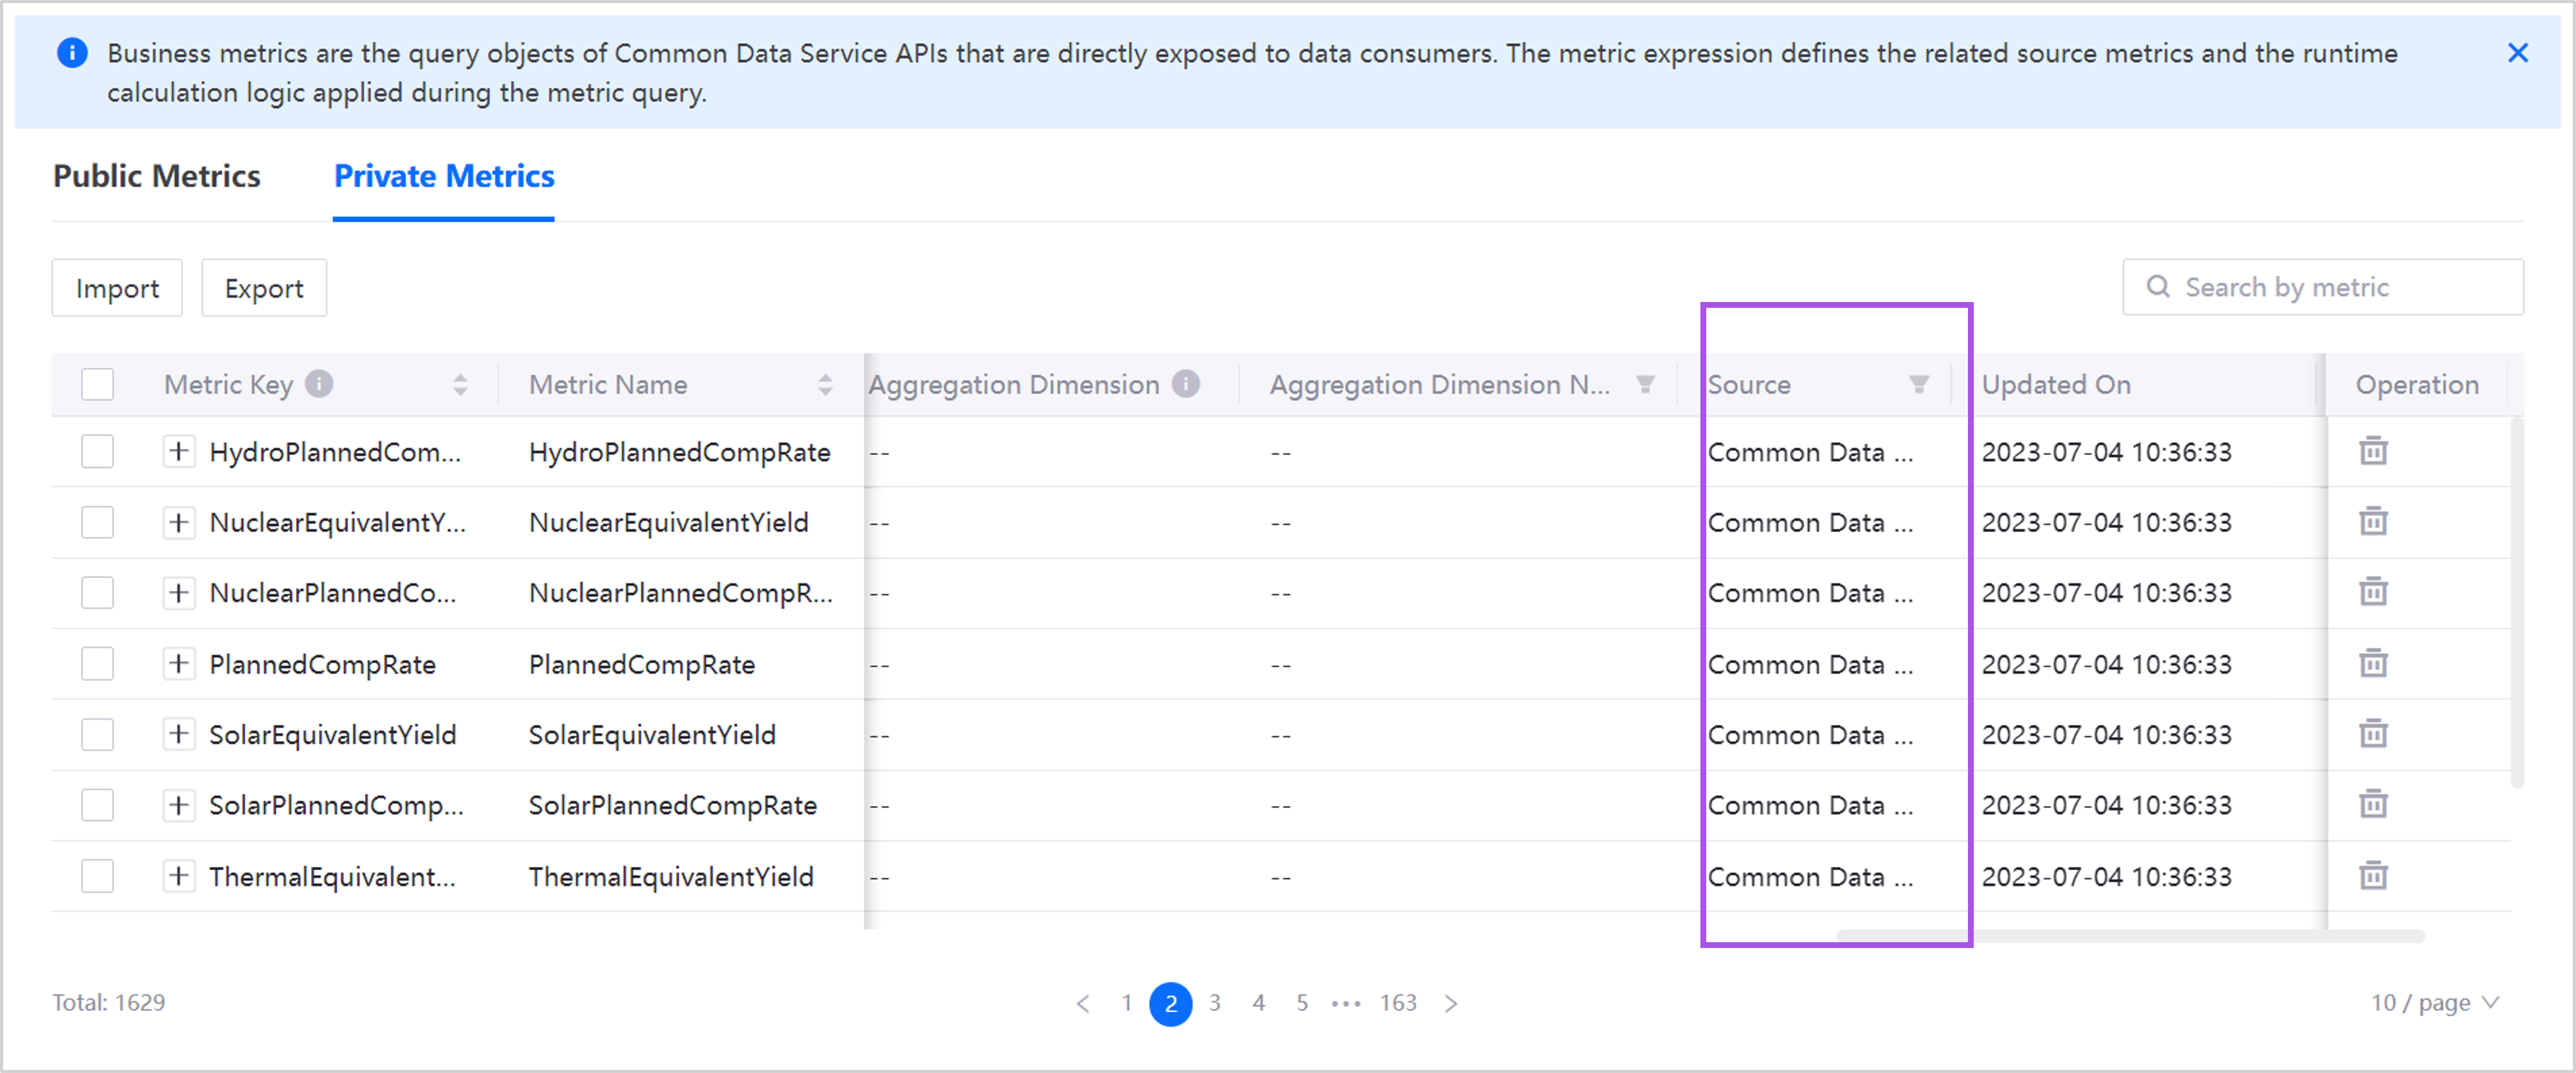Expand the SolarPlannedCompRate row details
2576x1073 pixels.
tap(178, 805)
